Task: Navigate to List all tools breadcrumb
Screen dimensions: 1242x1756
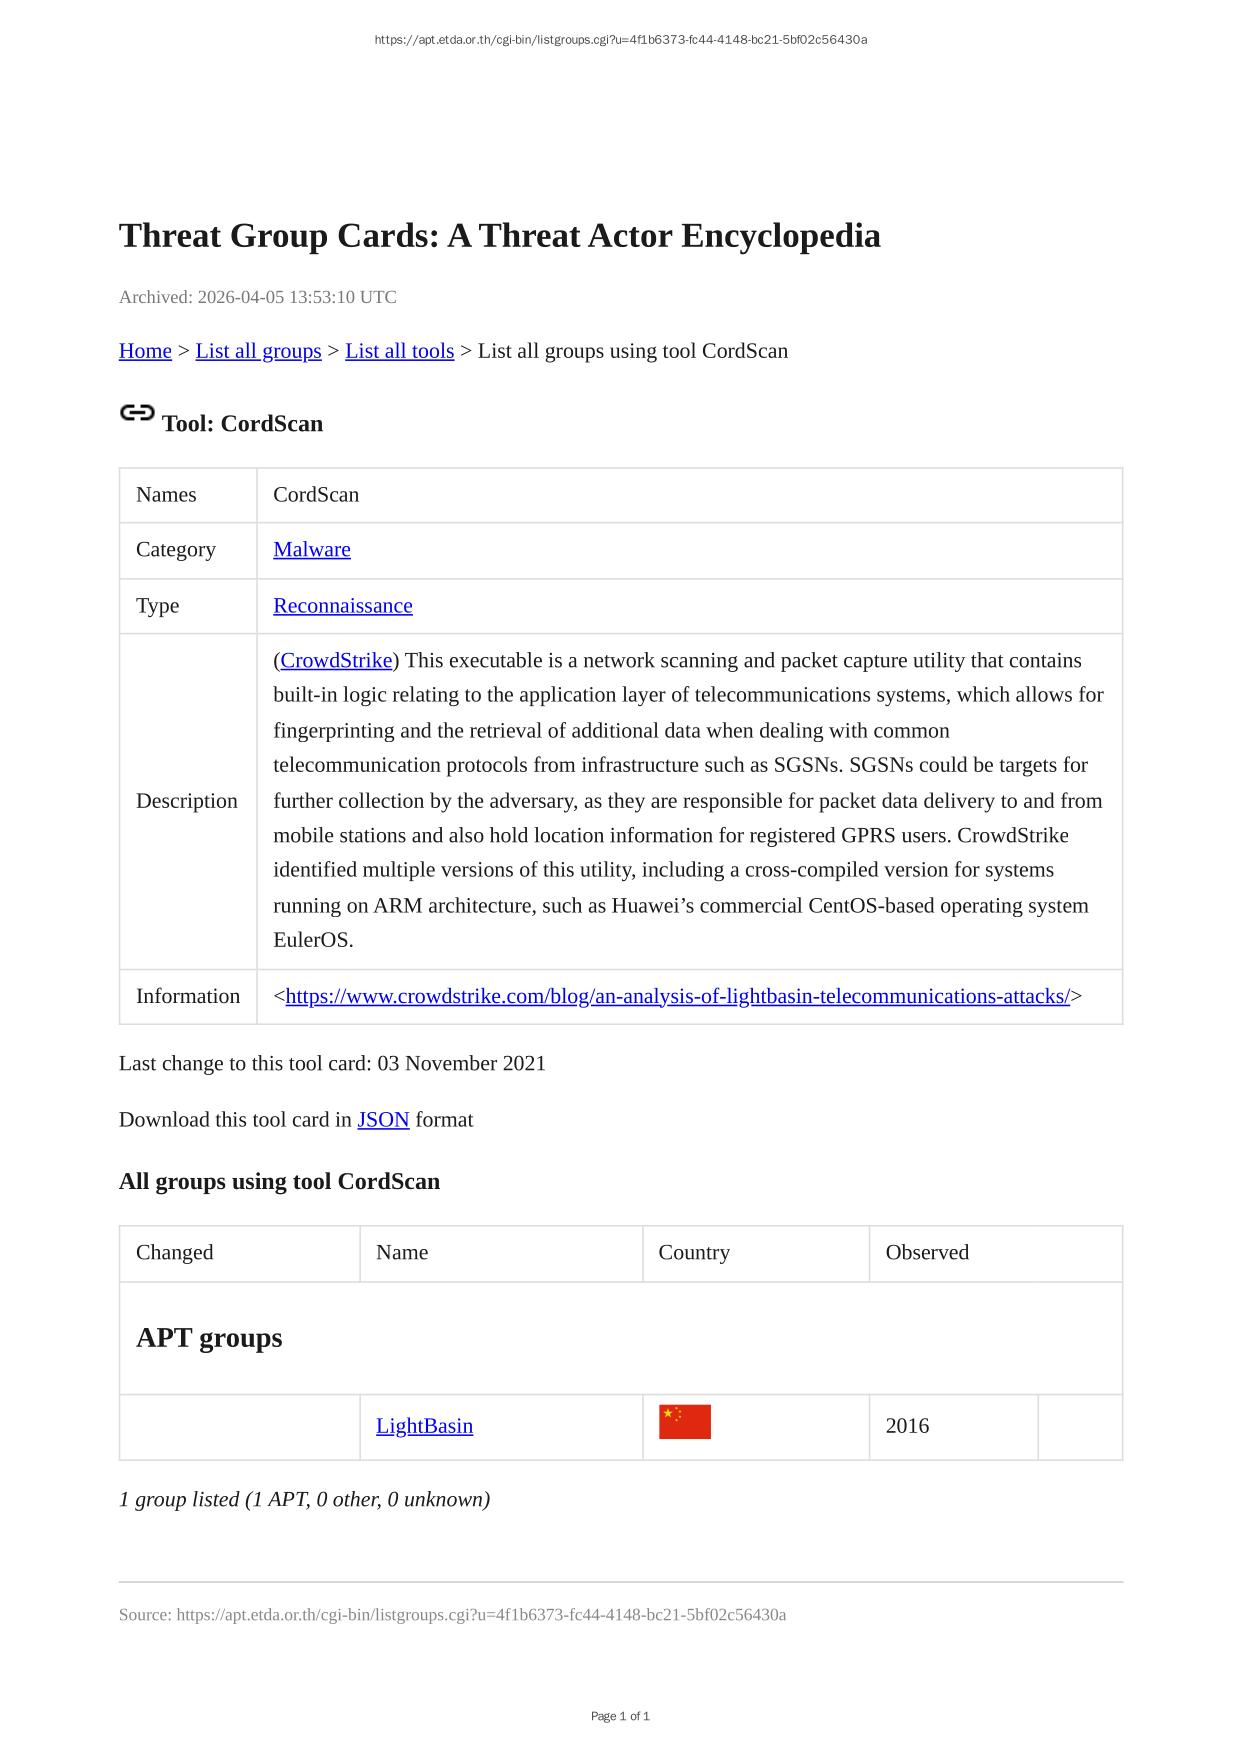Action: [x=399, y=351]
